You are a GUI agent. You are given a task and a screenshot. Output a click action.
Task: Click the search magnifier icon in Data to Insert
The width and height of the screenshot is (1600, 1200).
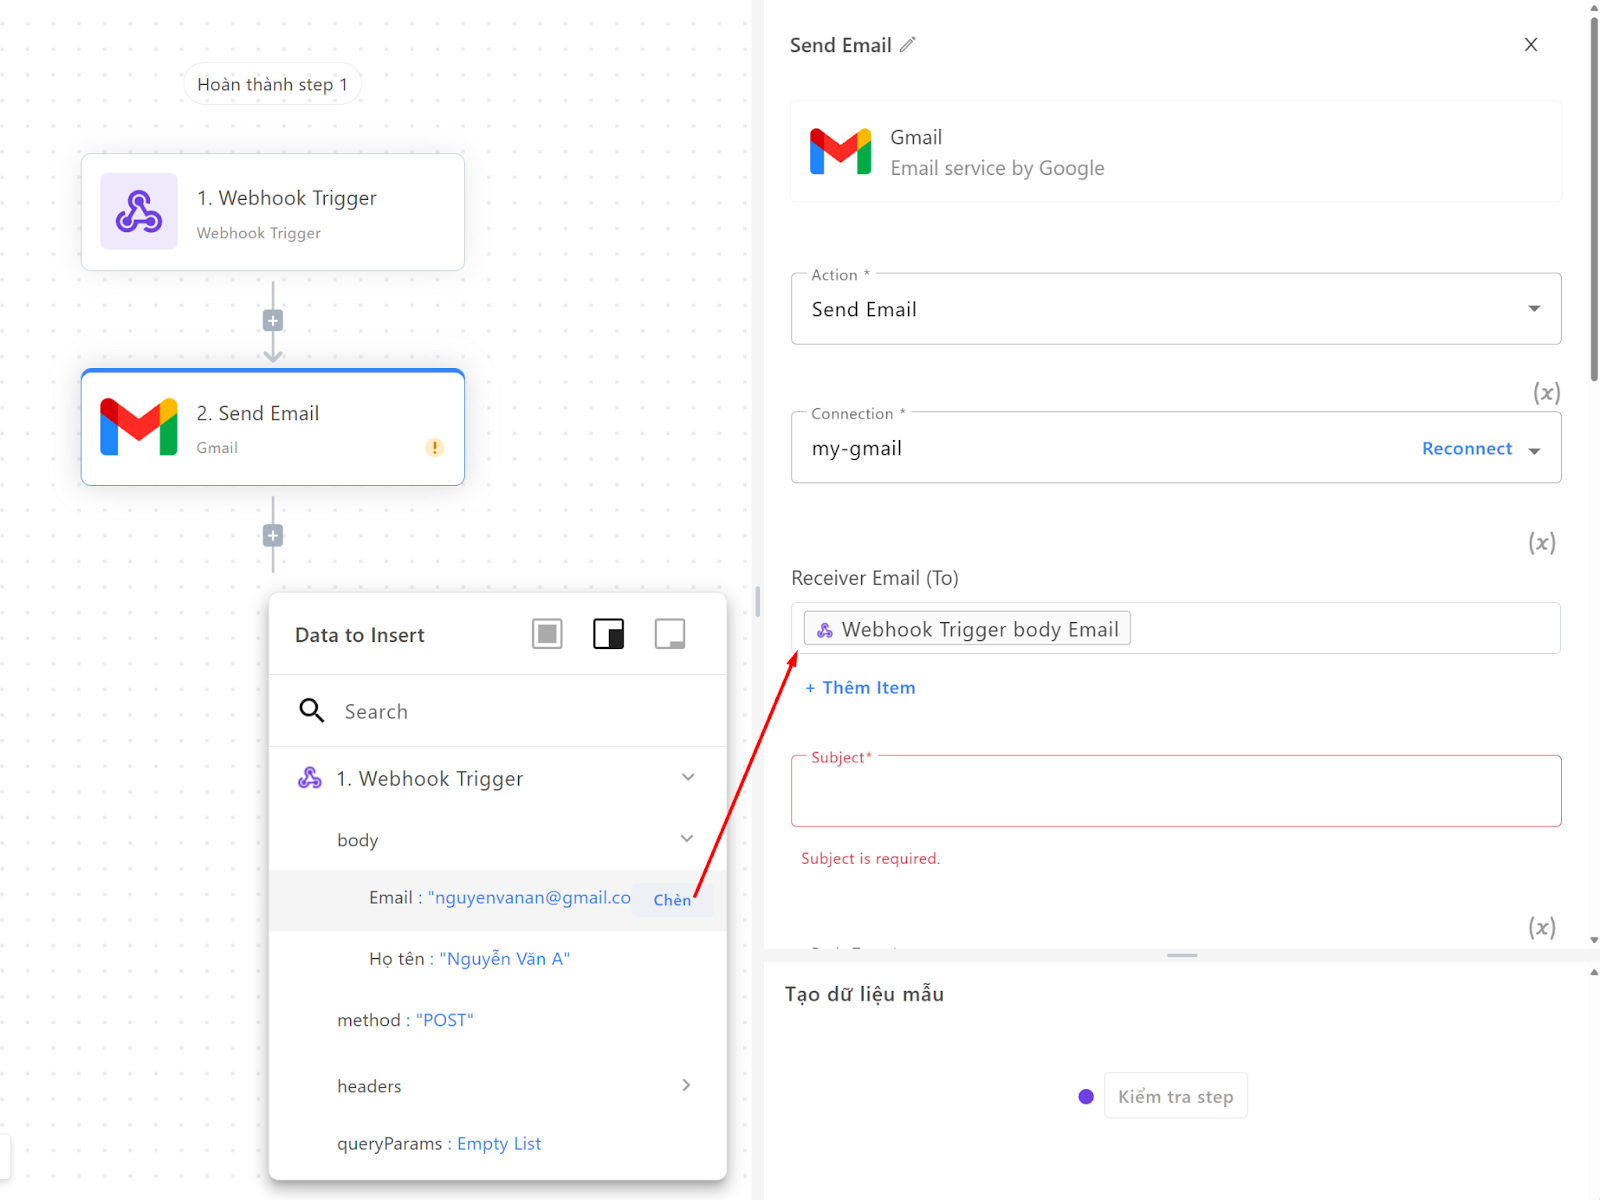point(312,711)
